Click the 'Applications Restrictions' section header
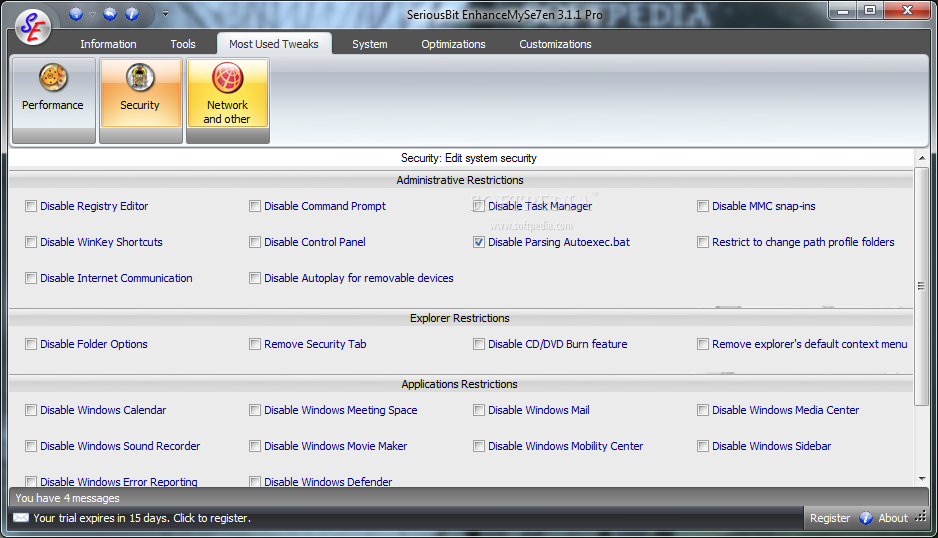938x538 pixels. tap(460, 384)
